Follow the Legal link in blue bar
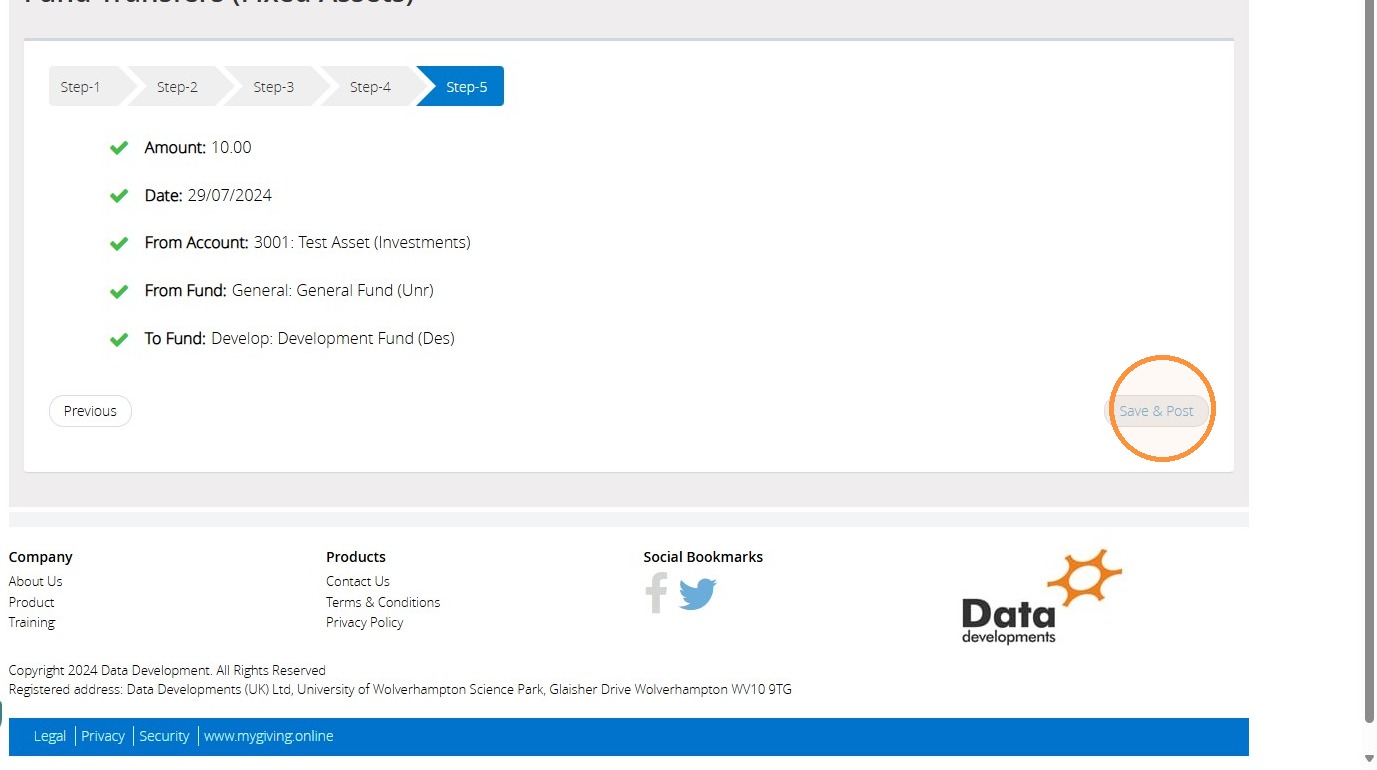Viewport: 1377px width, 770px height. (50, 736)
